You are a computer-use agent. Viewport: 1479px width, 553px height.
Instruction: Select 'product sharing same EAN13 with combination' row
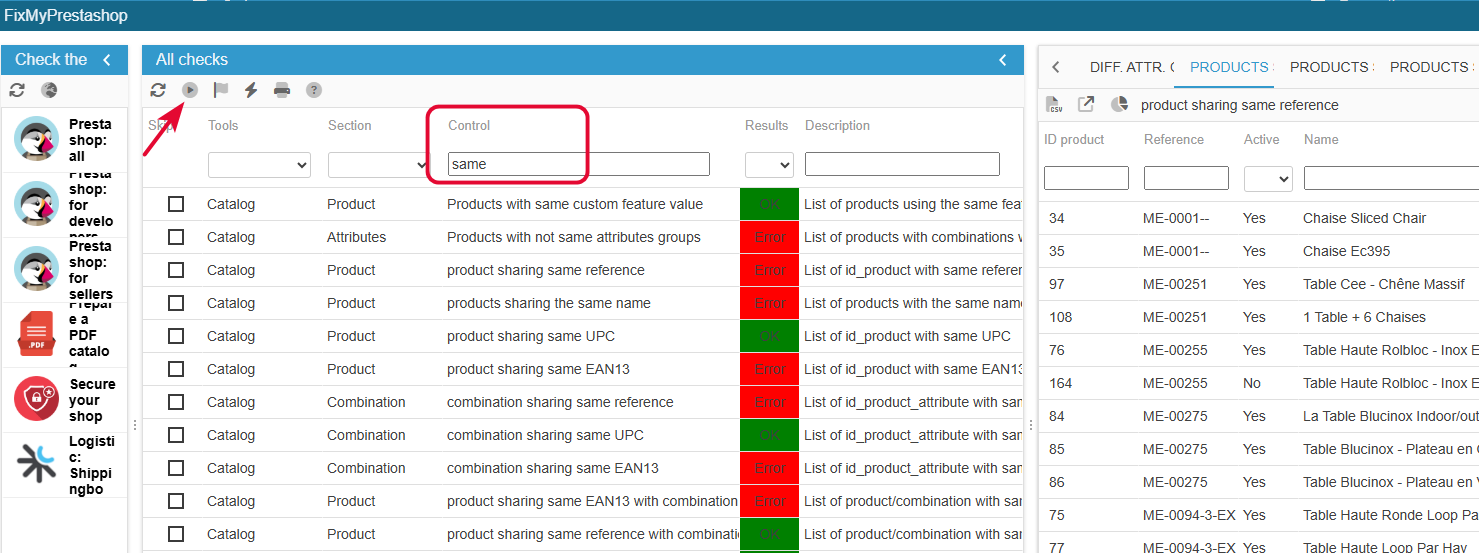pyautogui.click(x=583, y=501)
